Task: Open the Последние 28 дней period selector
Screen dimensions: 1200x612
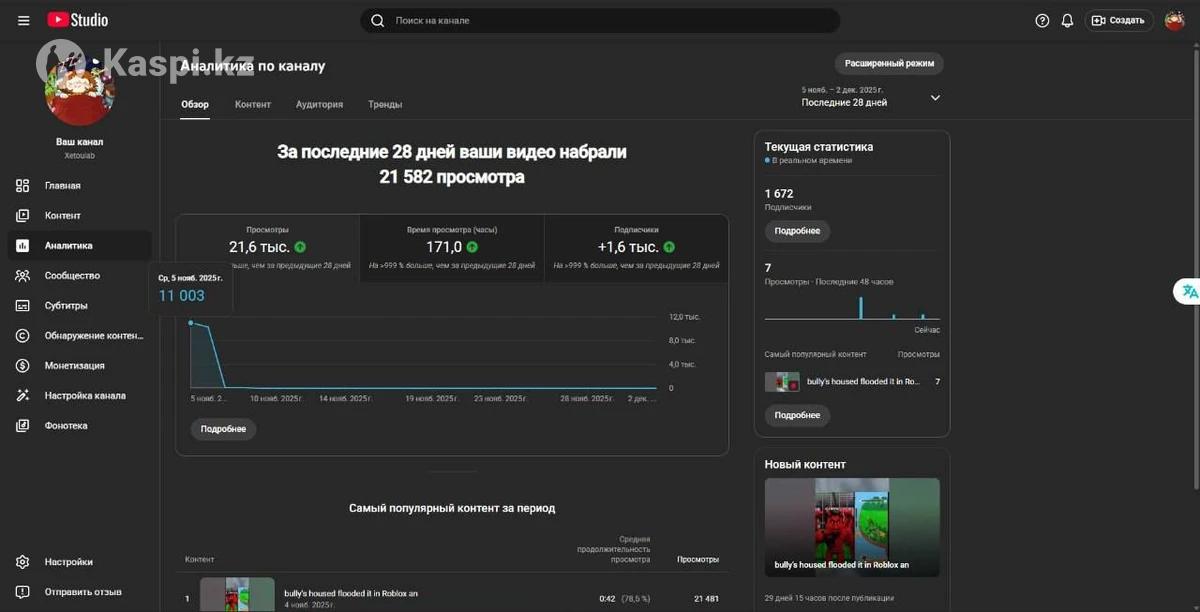Action: 844,102
